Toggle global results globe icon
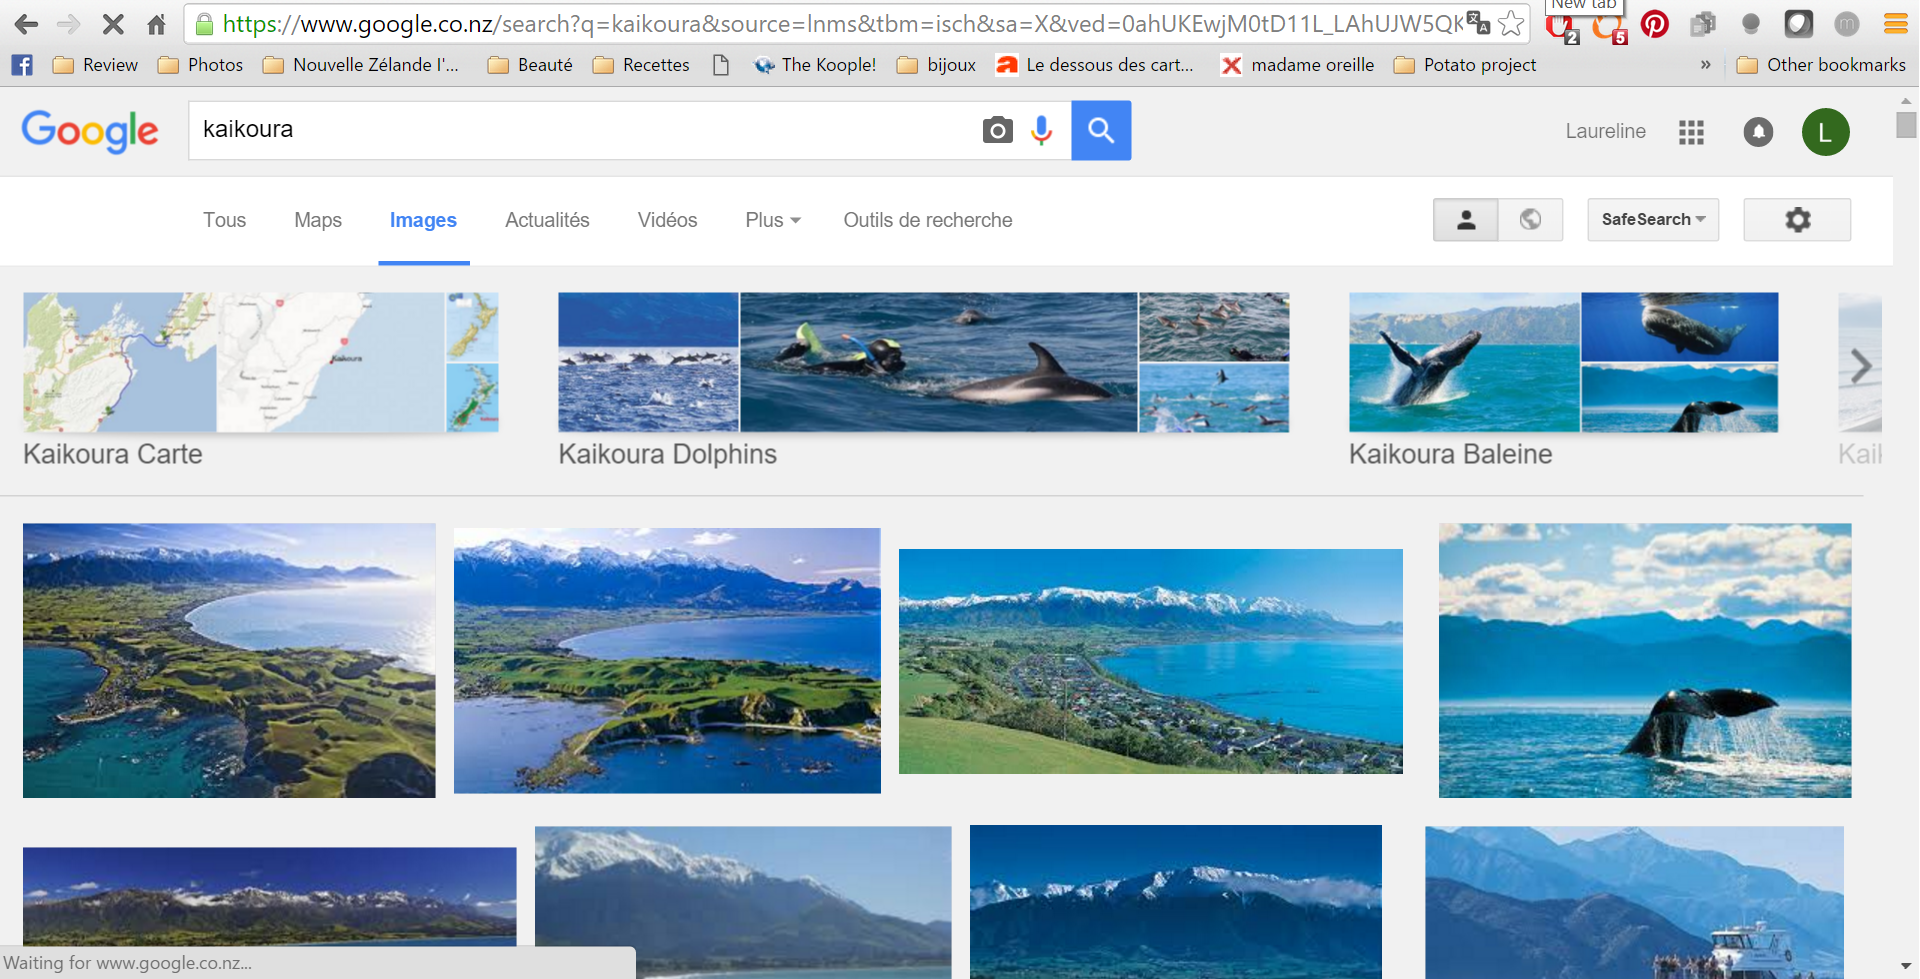The height and width of the screenshot is (979, 1920). coord(1530,220)
